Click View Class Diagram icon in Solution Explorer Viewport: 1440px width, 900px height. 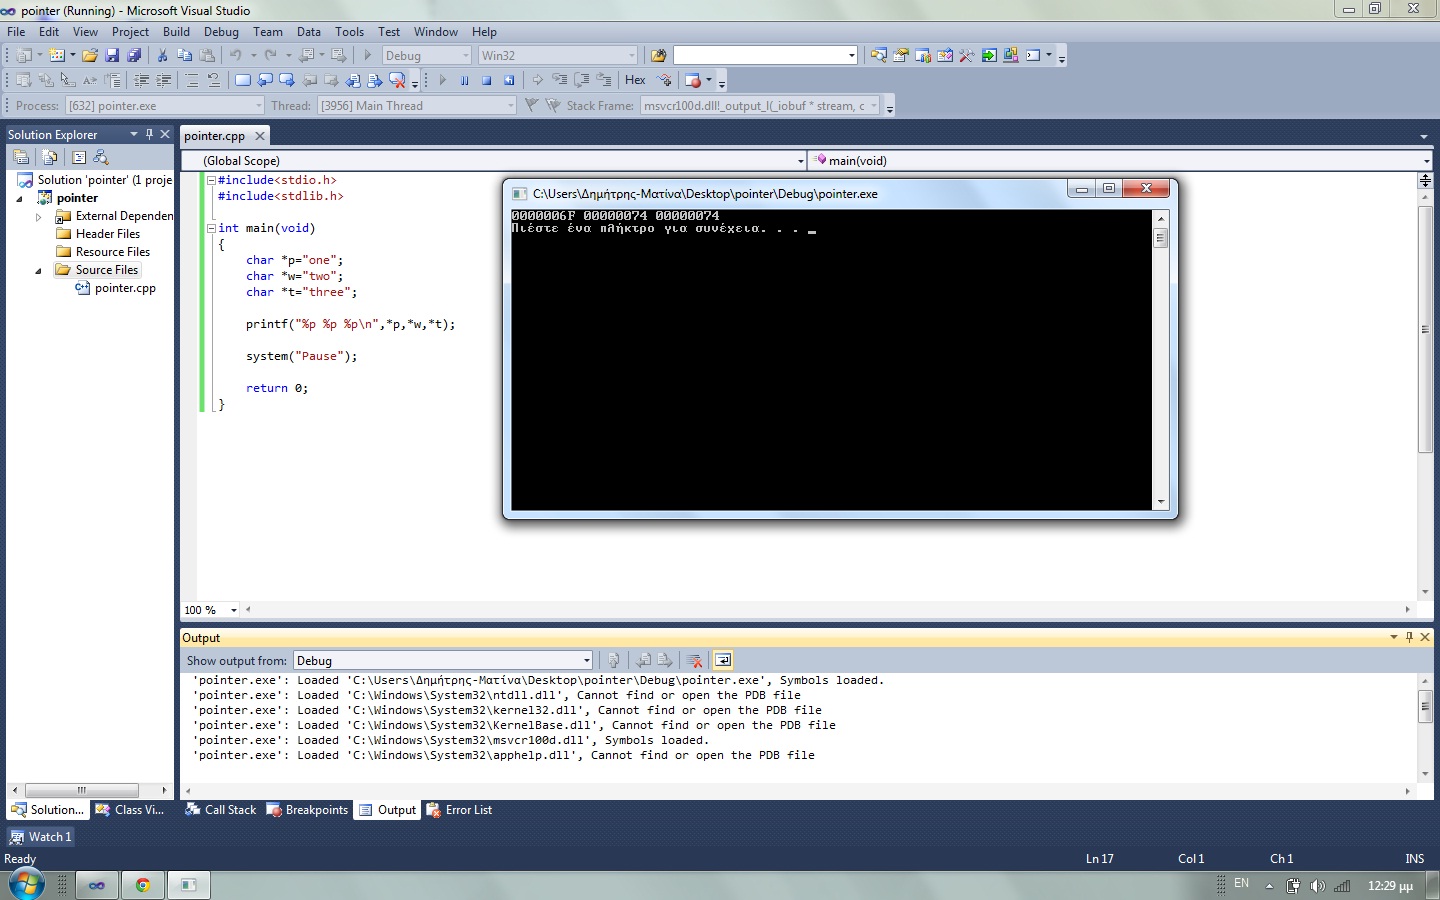pyautogui.click(x=101, y=157)
